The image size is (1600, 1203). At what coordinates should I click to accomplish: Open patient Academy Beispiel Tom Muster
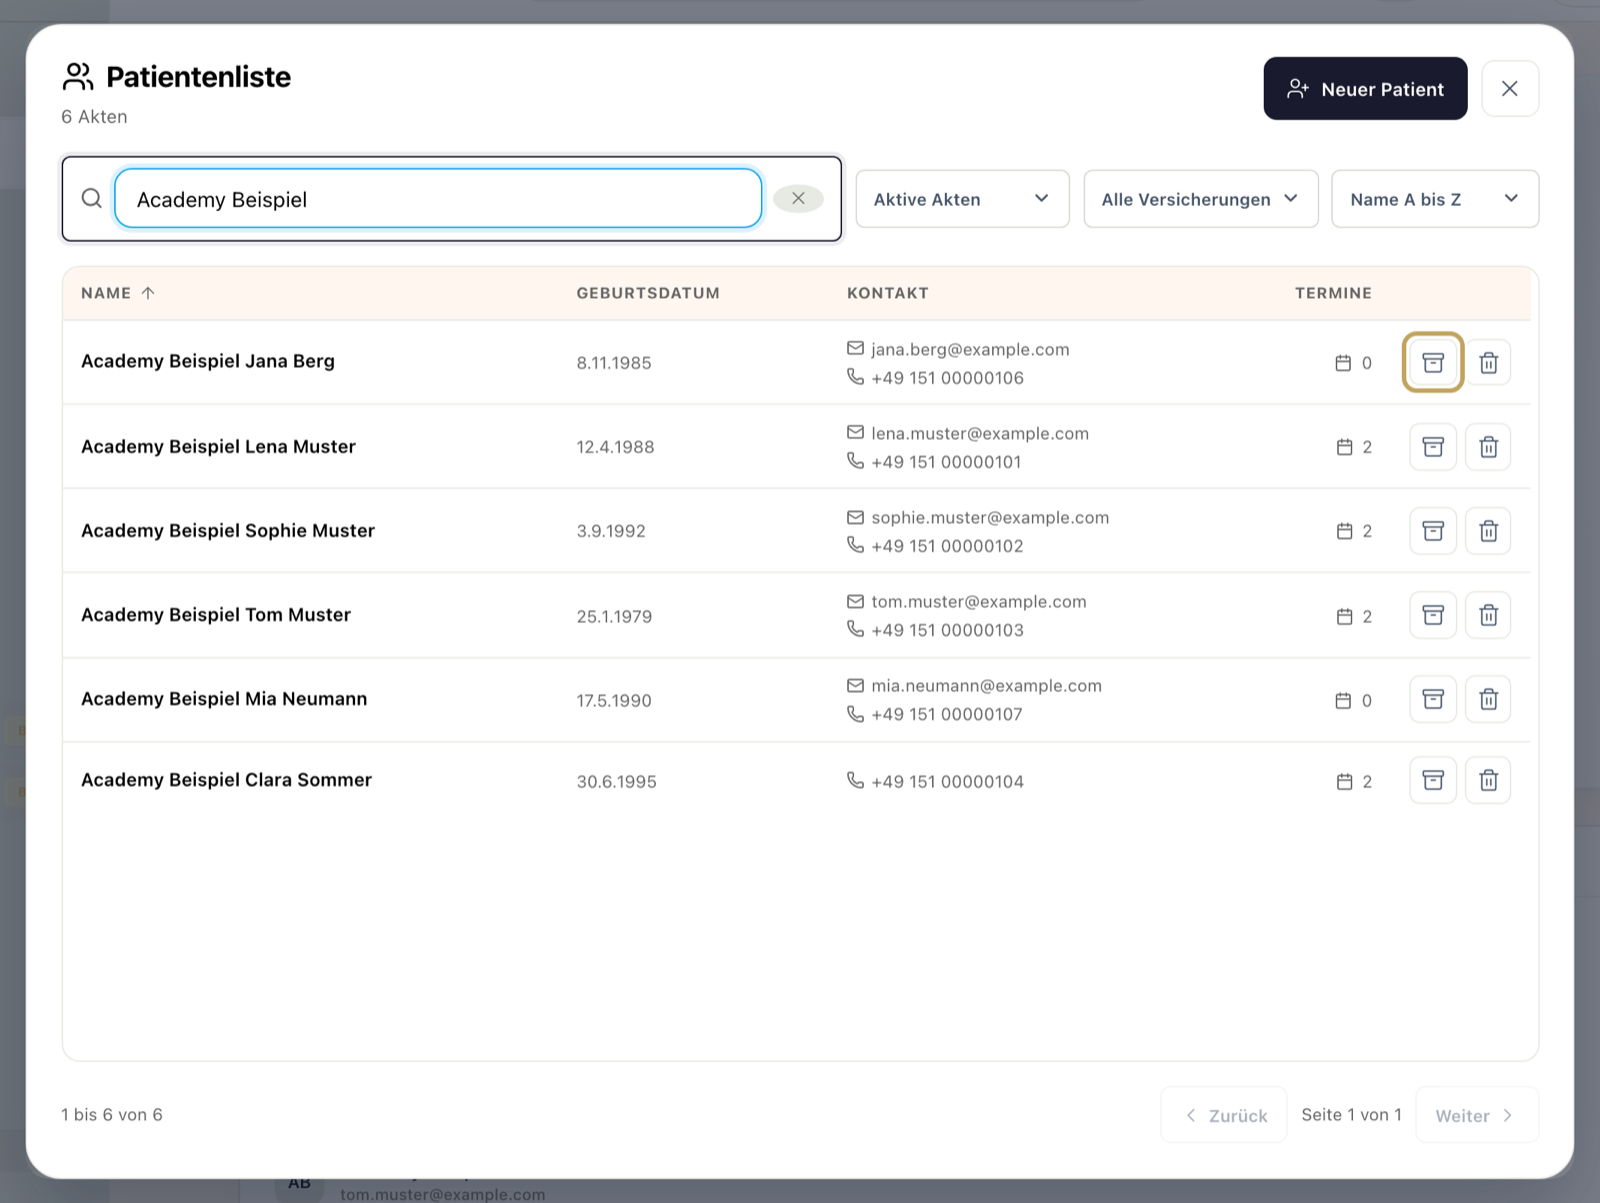(x=216, y=615)
